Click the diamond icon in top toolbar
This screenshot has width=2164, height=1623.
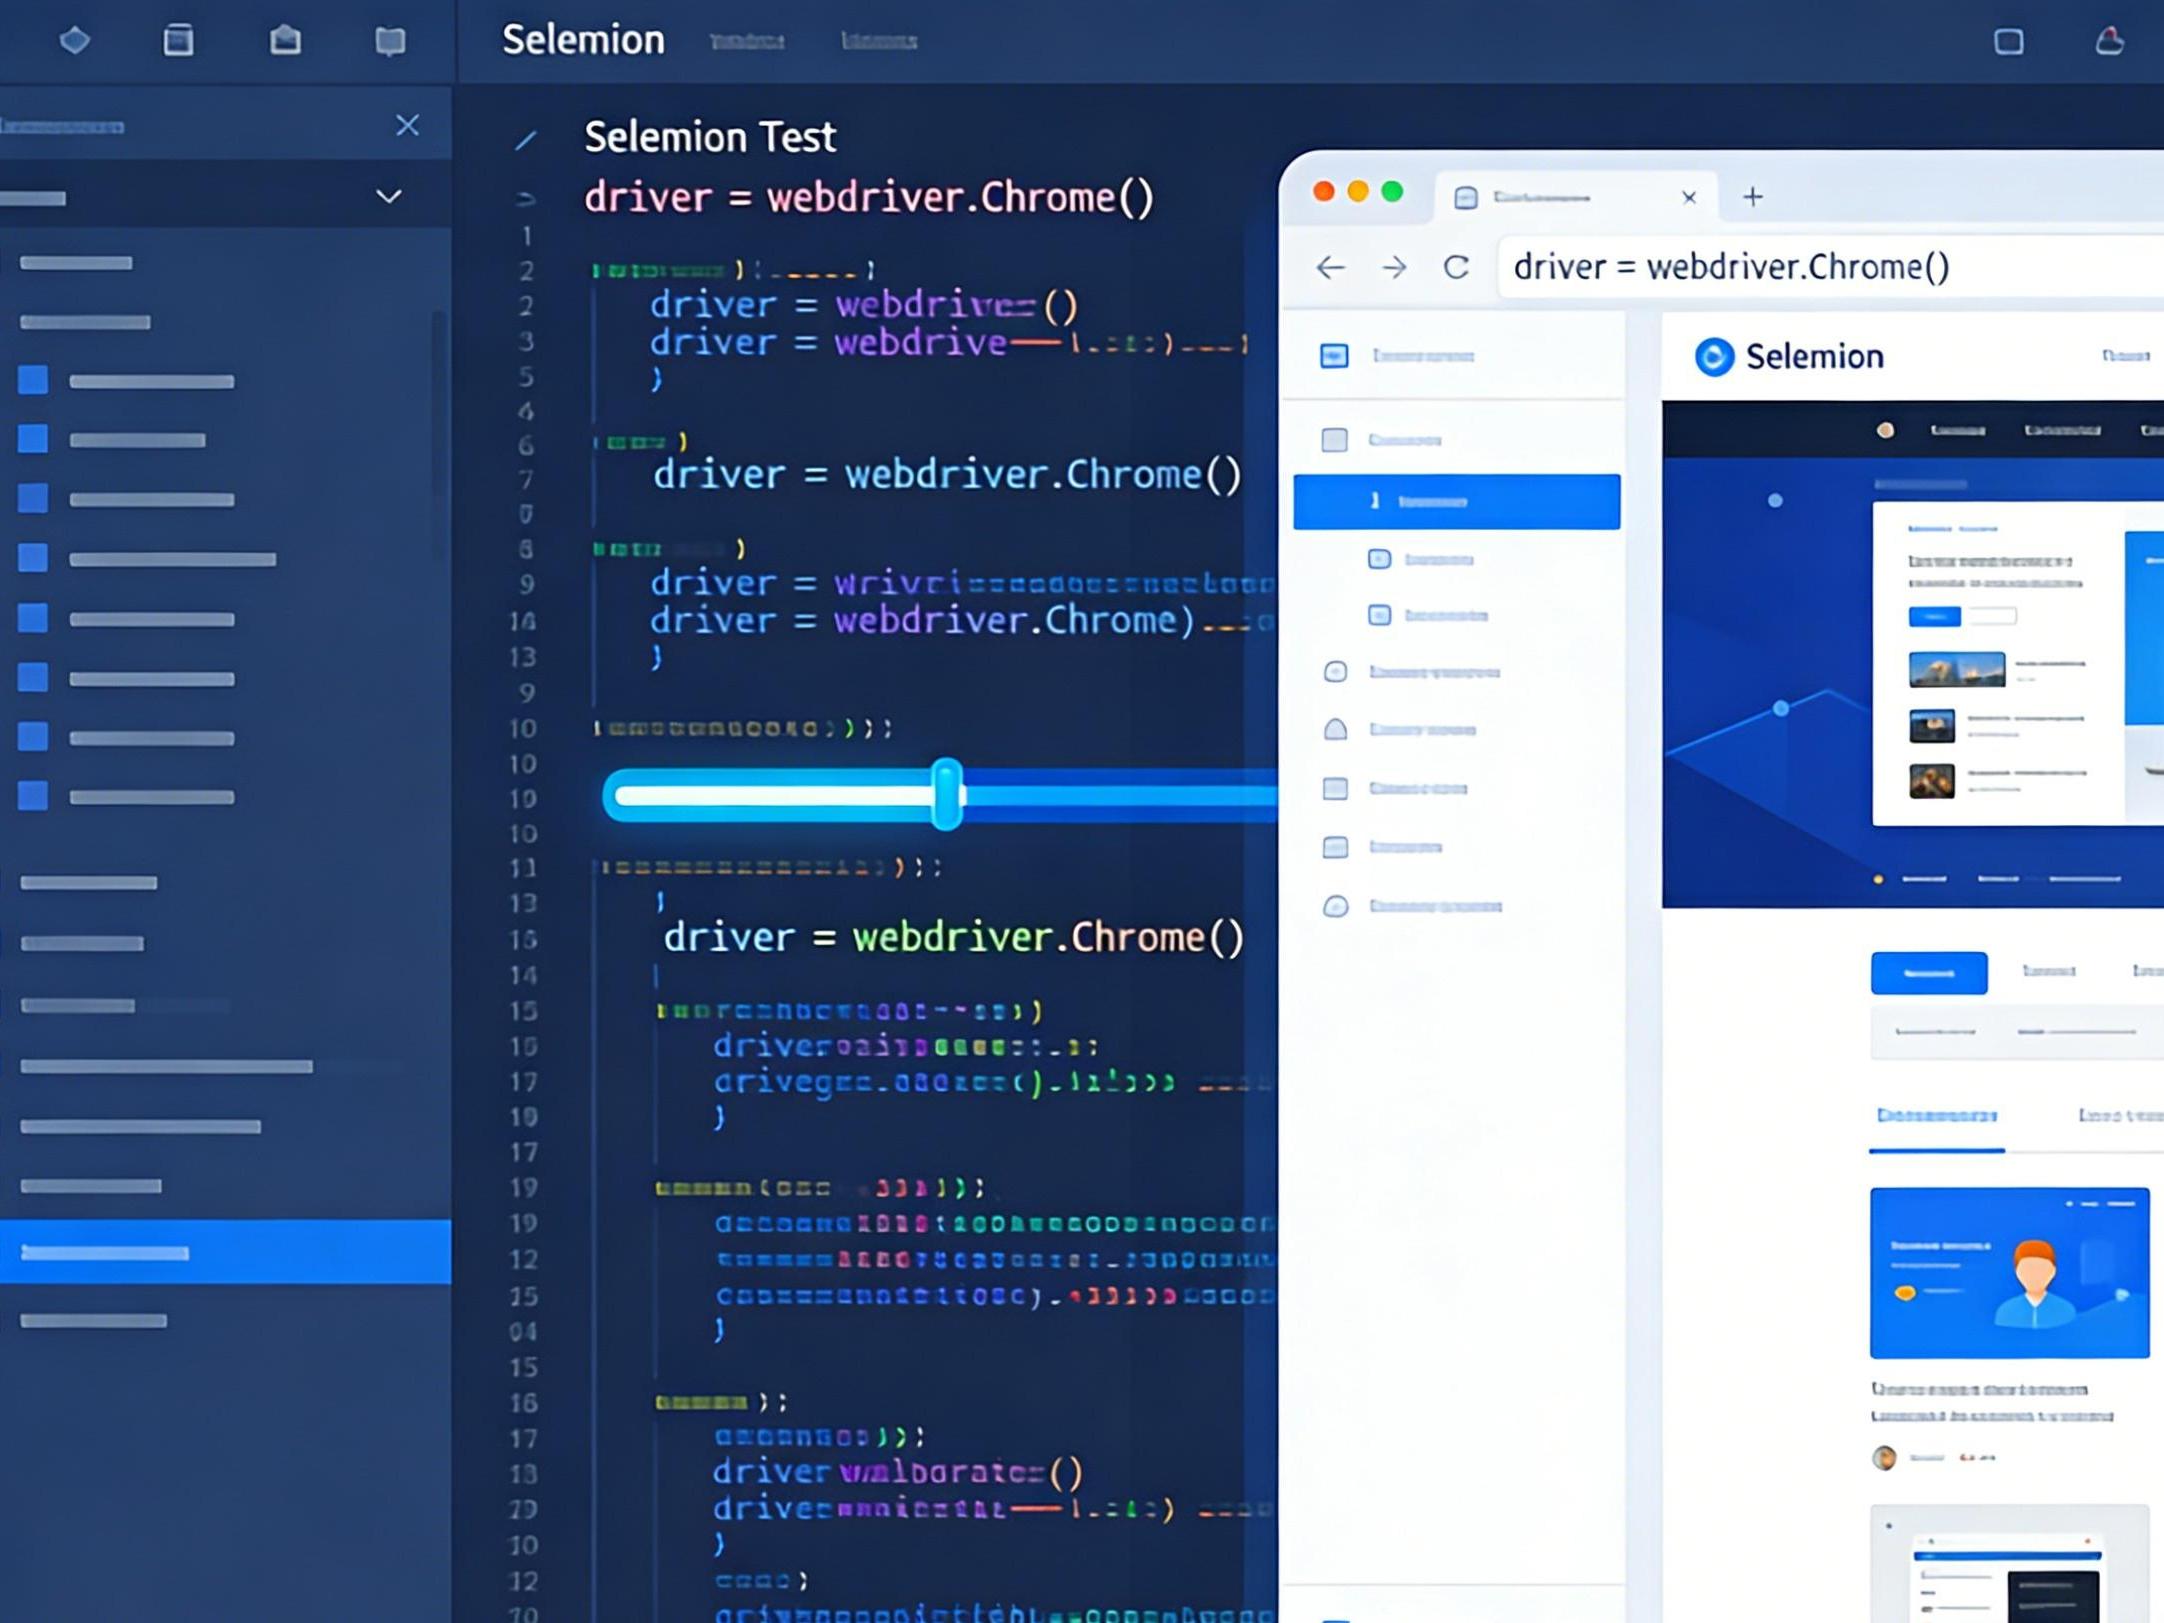pos(75,41)
